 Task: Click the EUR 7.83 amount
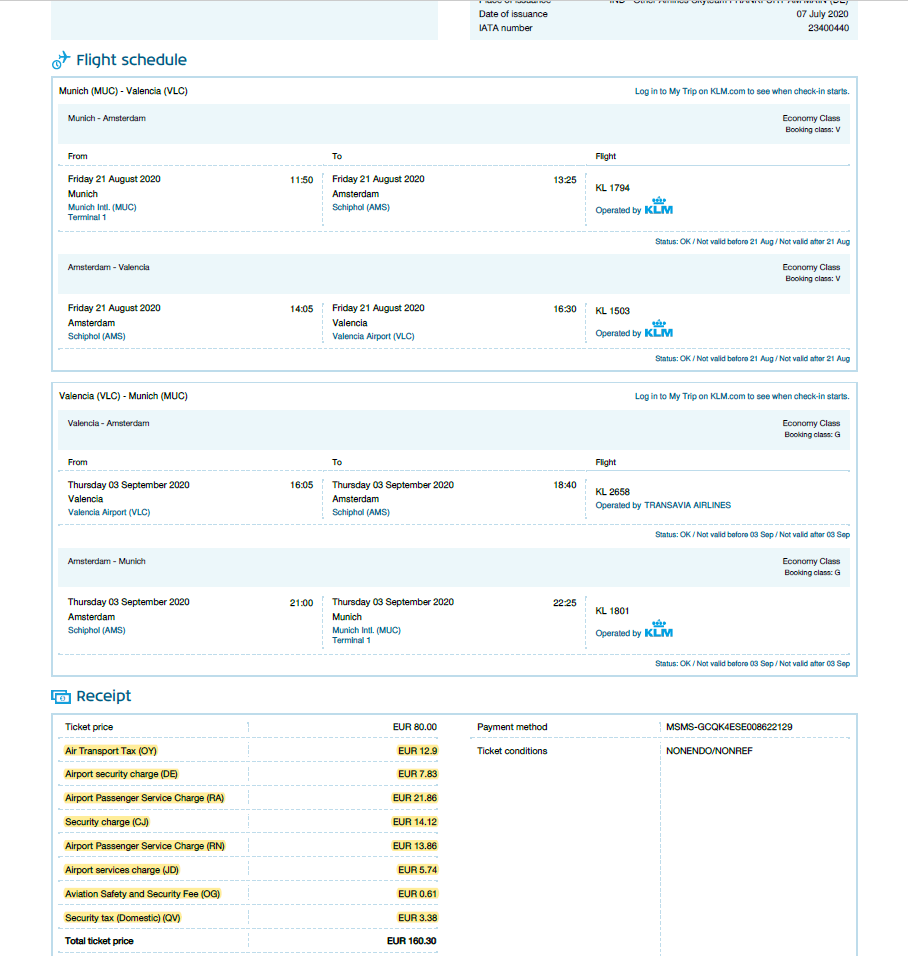coord(417,774)
